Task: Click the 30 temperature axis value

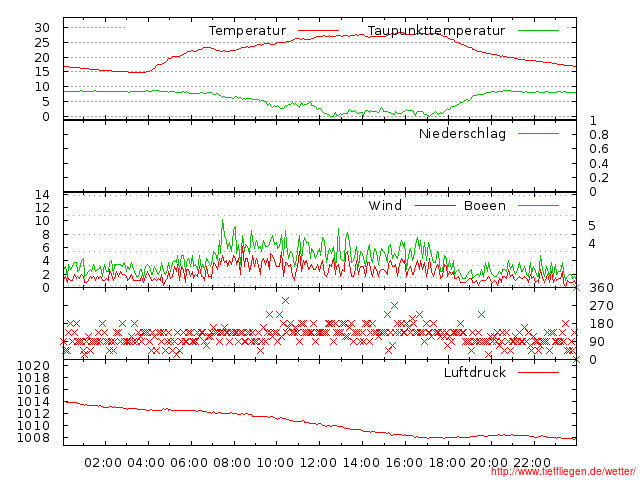Action: click(42, 28)
